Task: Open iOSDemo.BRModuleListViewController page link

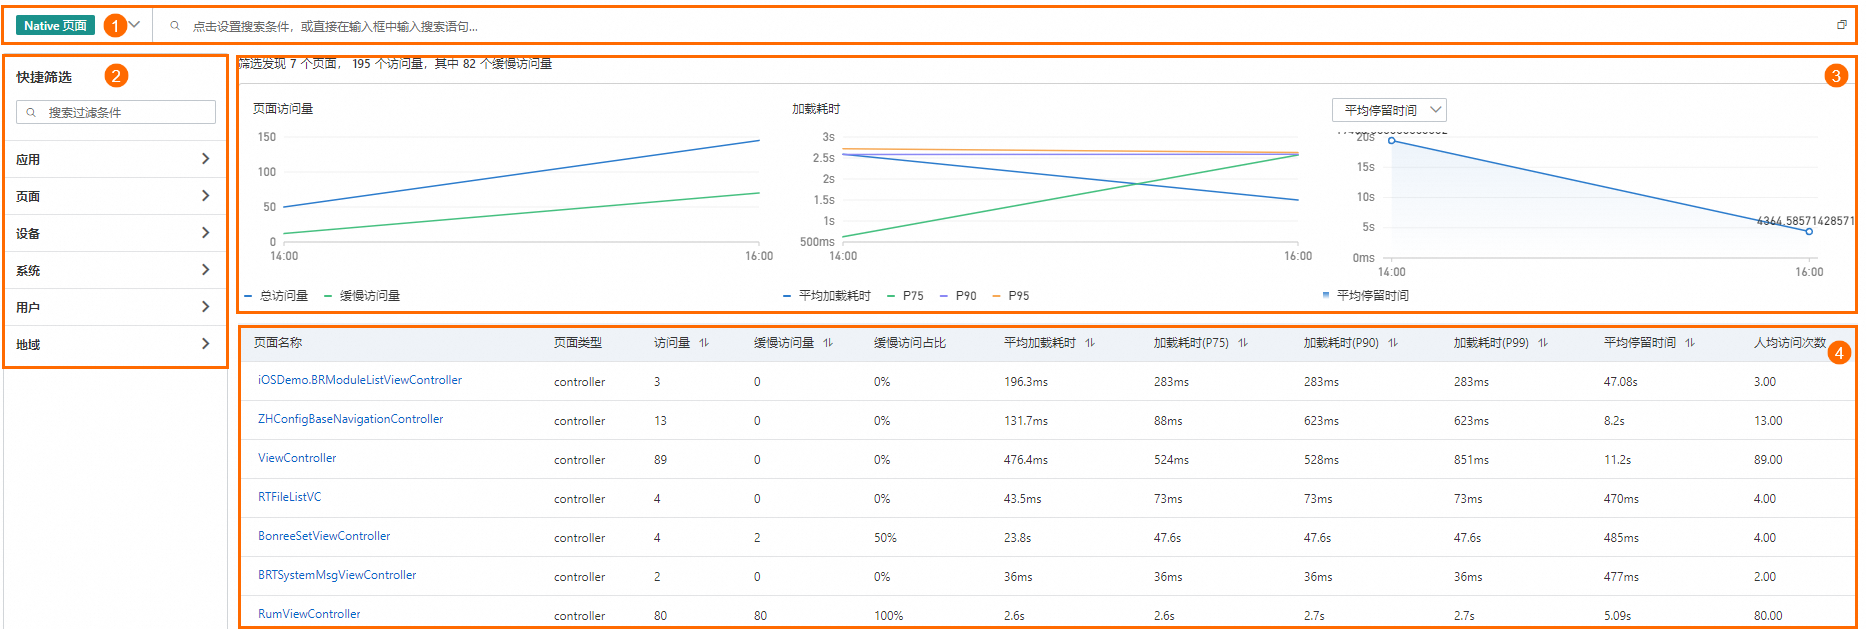Action: point(360,380)
